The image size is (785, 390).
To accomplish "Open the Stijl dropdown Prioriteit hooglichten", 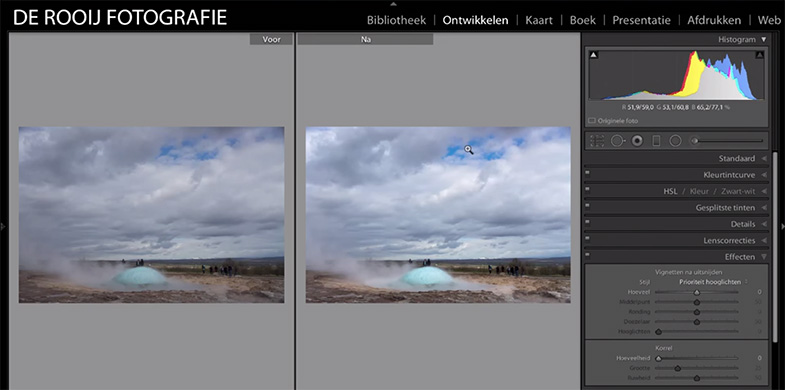I will tap(713, 281).
